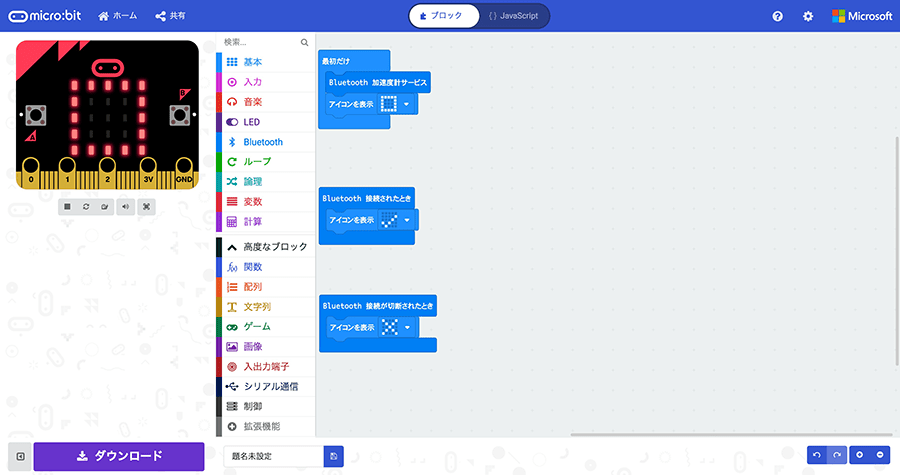
Task: Go to ホーム (Home)
Action: [x=118, y=16]
